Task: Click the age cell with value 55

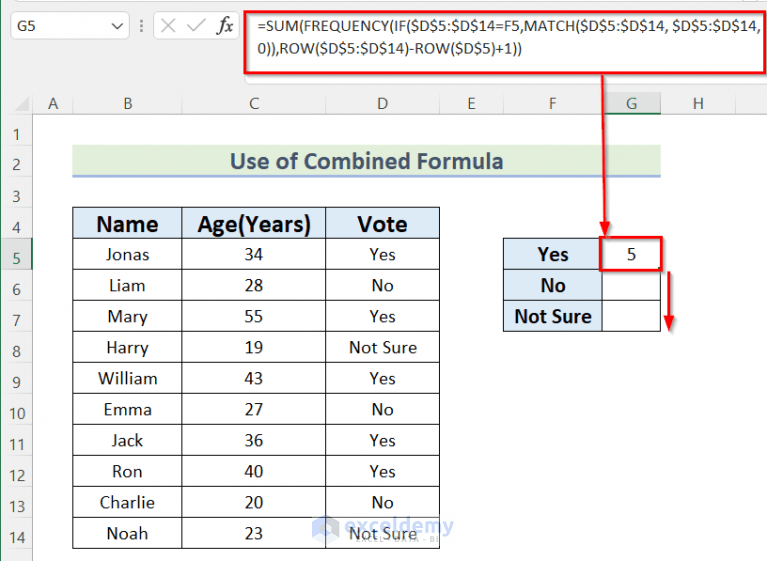Action: pos(253,316)
